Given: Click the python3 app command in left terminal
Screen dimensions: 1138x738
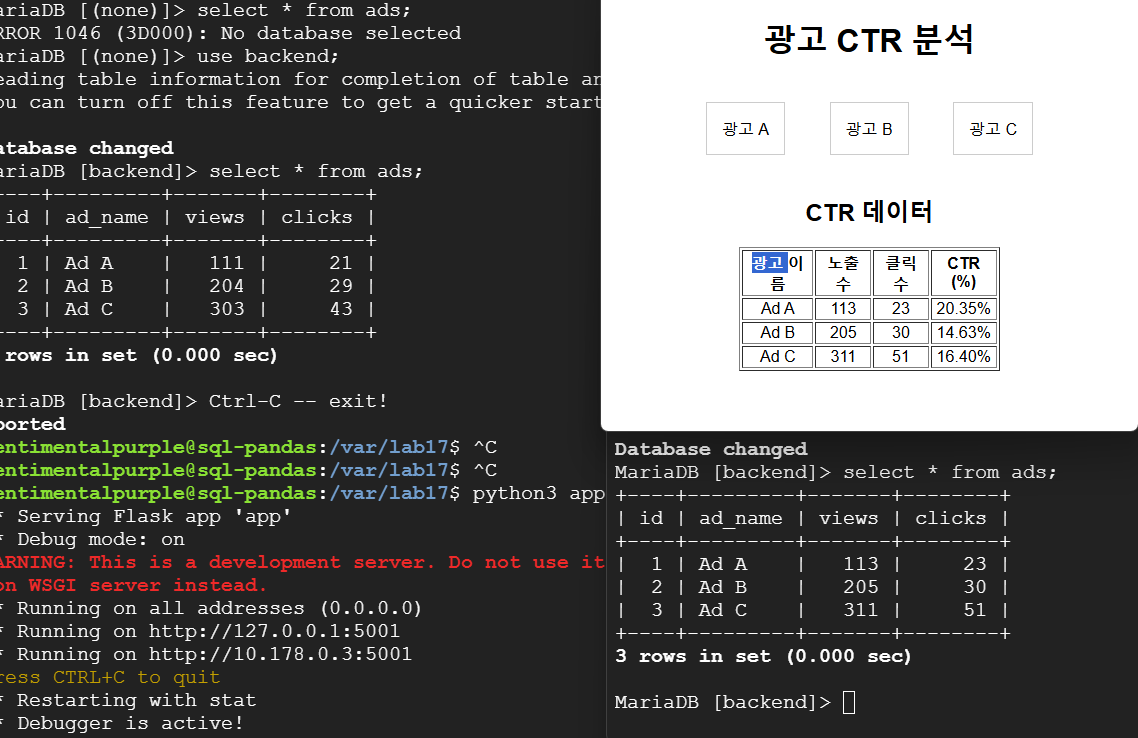Looking at the screenshot, I should coord(539,493).
